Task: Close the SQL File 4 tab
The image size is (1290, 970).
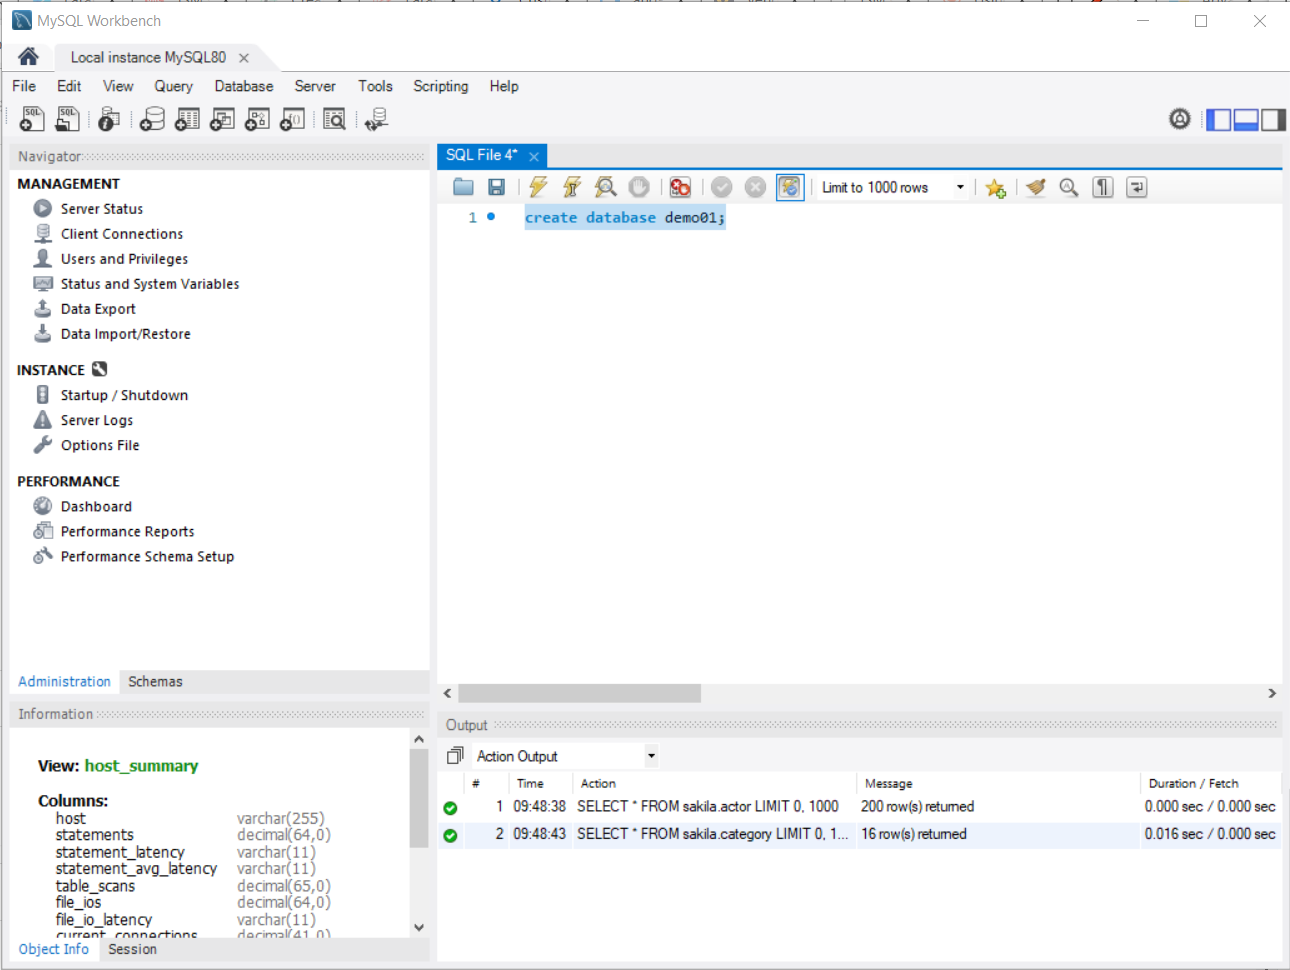Action: click(534, 156)
